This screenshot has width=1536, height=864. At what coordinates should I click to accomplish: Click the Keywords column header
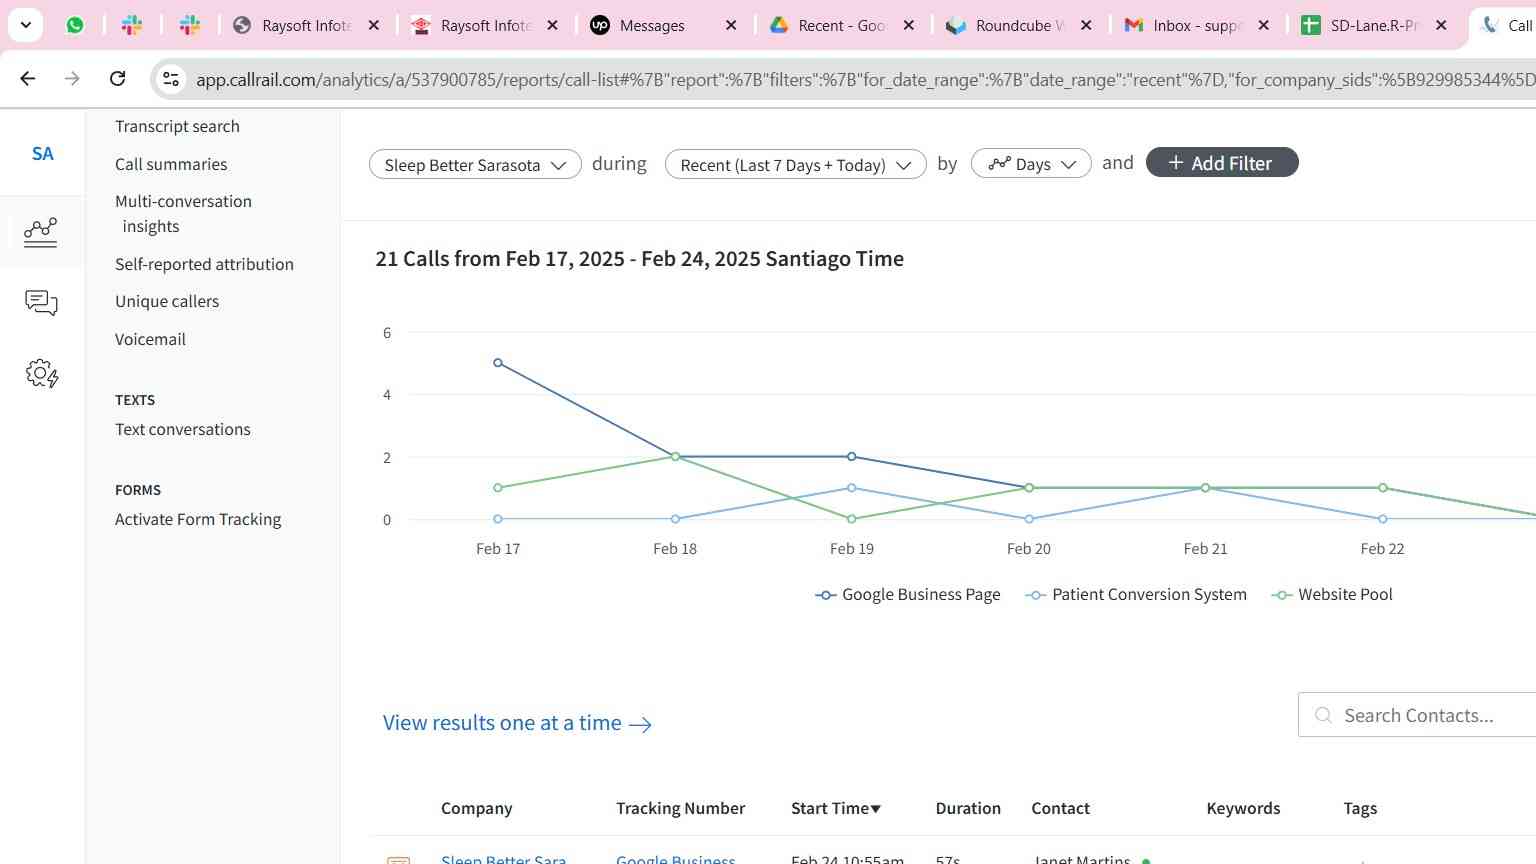1243,808
